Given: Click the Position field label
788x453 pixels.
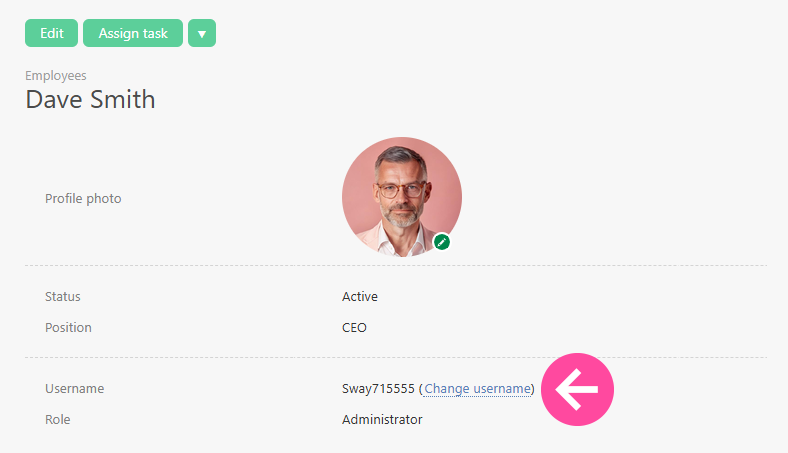Looking at the screenshot, I should click(68, 327).
